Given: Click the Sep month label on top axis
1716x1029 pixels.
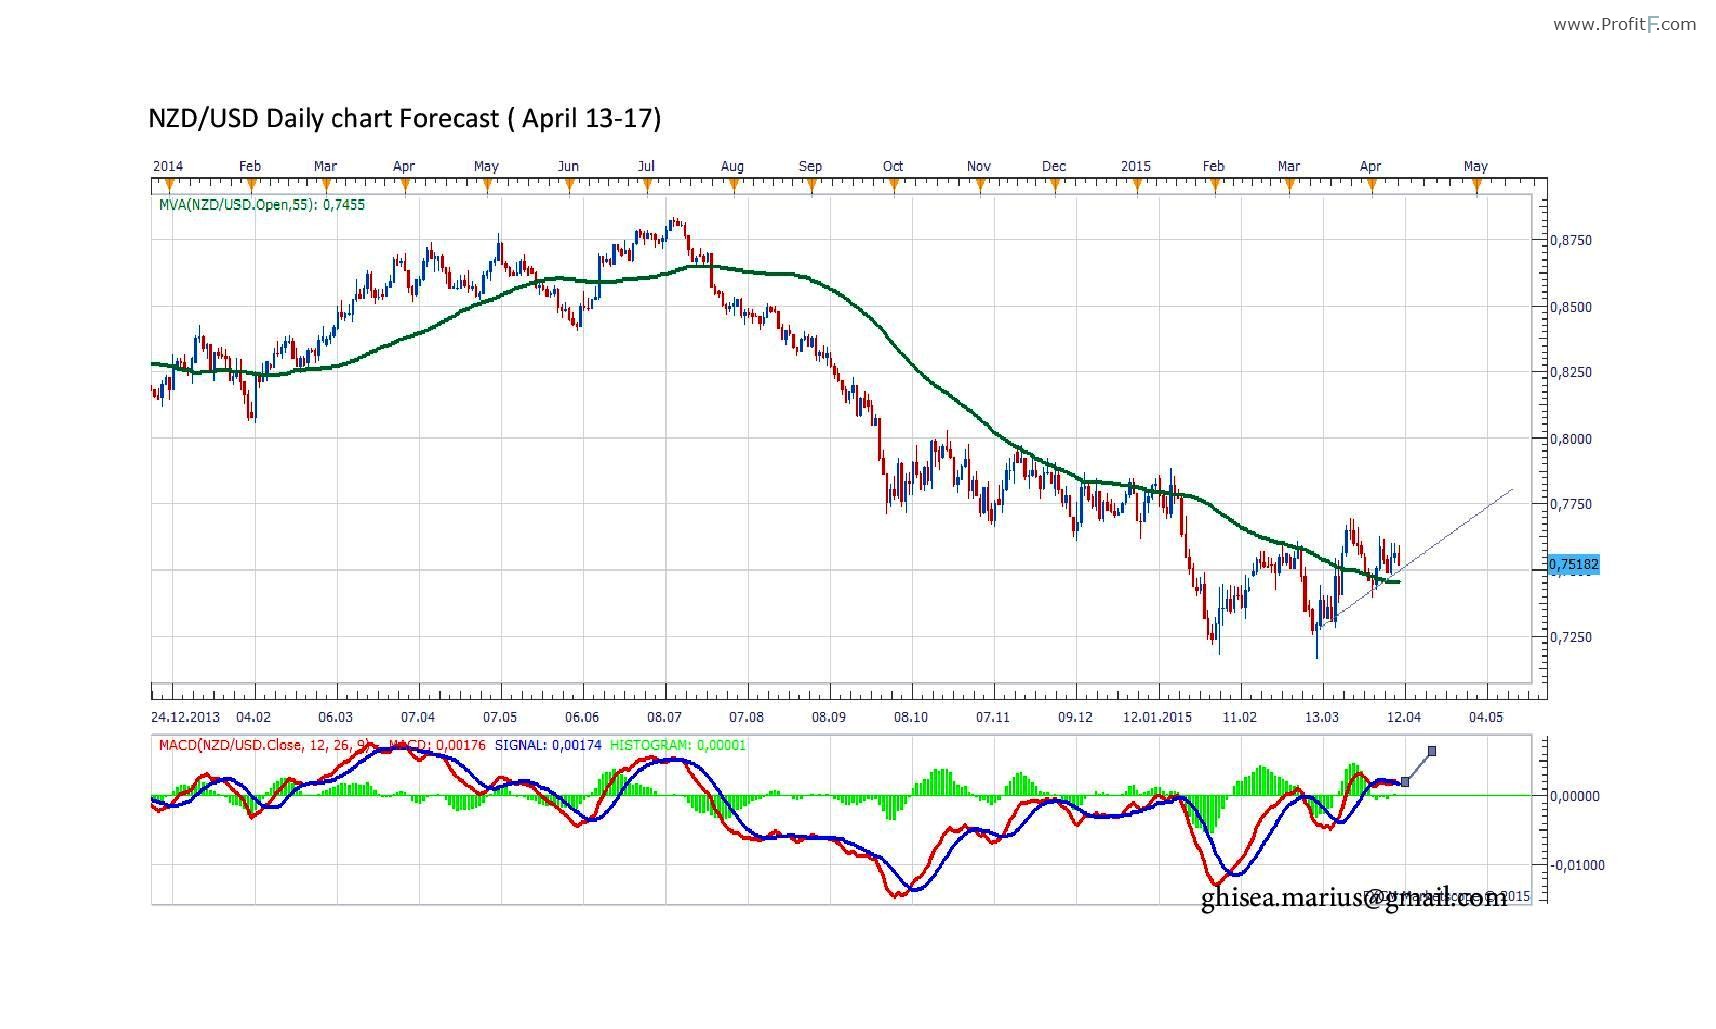Looking at the screenshot, I should [x=810, y=166].
